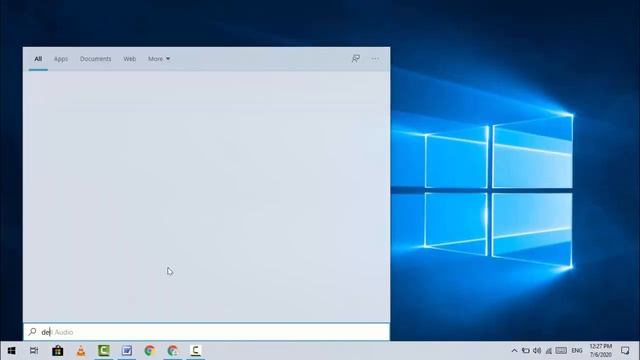This screenshot has height=360, width=640.
Task: Open VLC media player from taskbar
Action: pyautogui.click(x=81, y=351)
